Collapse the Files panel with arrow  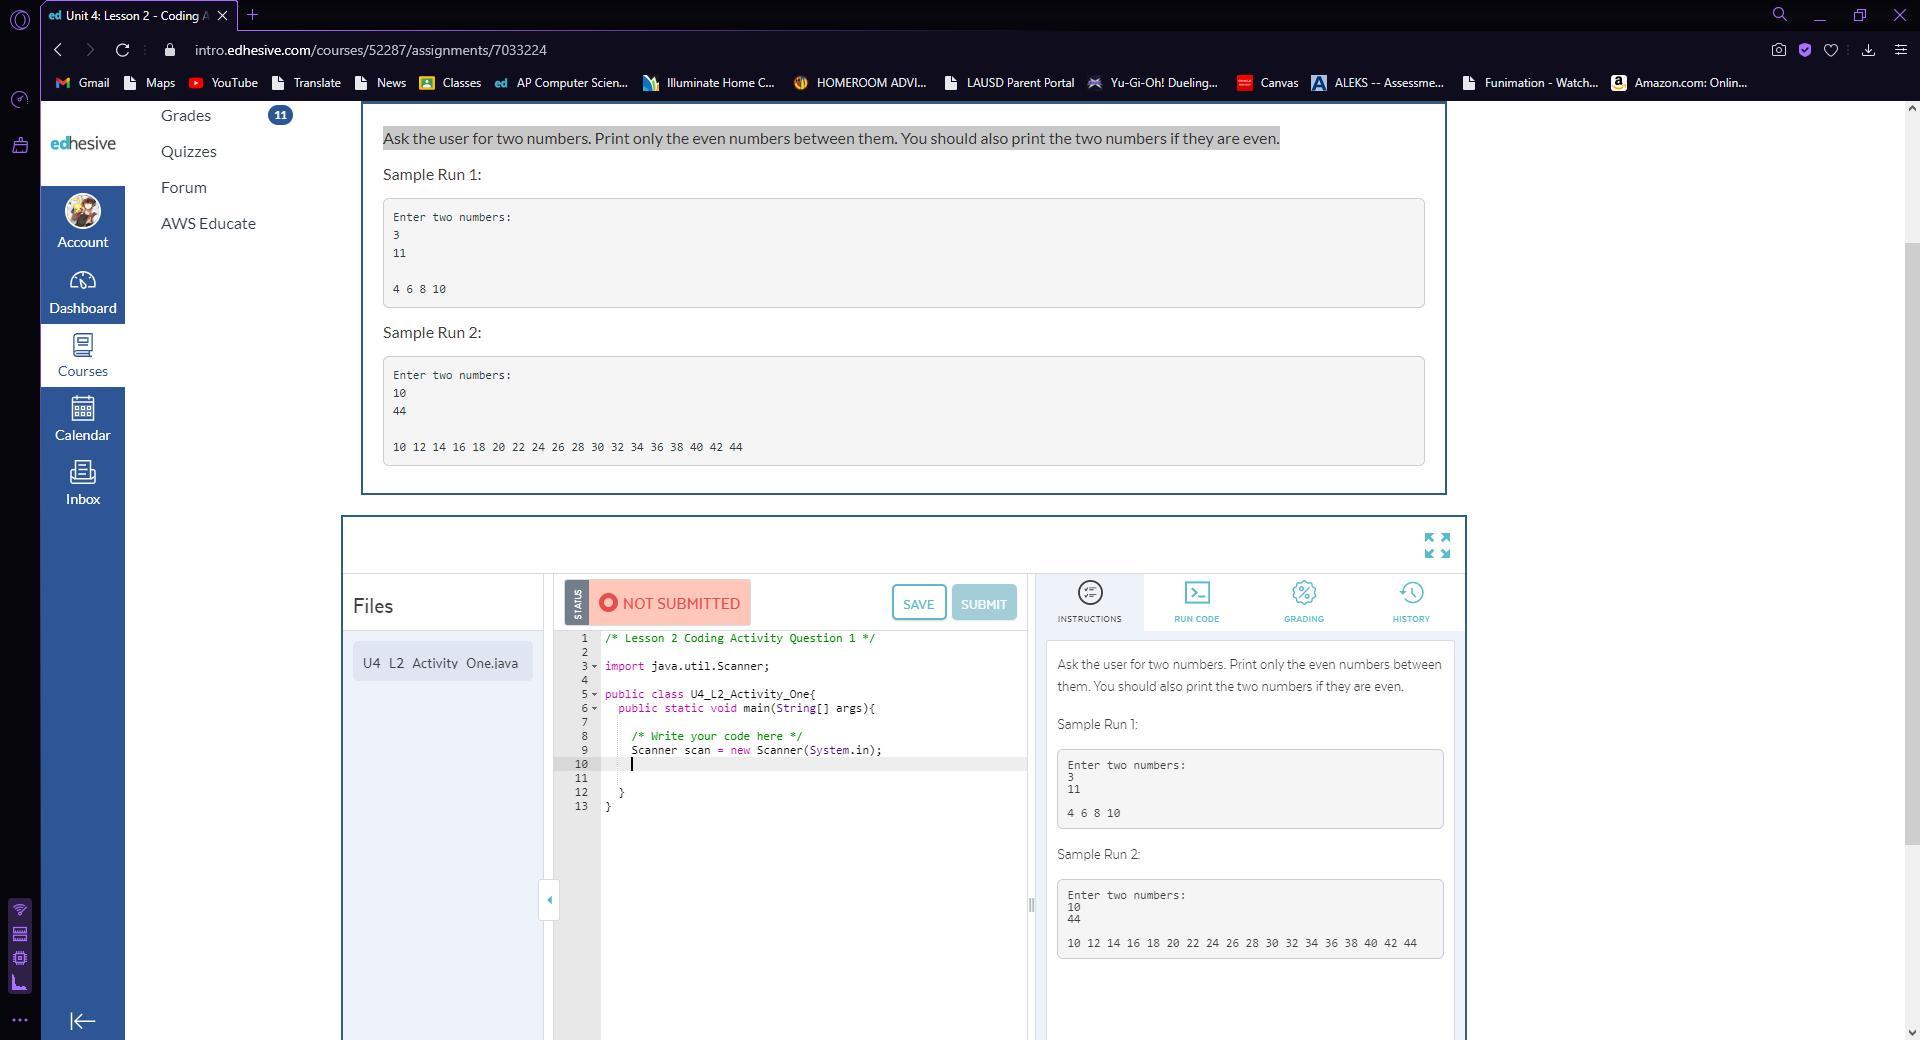(x=549, y=900)
